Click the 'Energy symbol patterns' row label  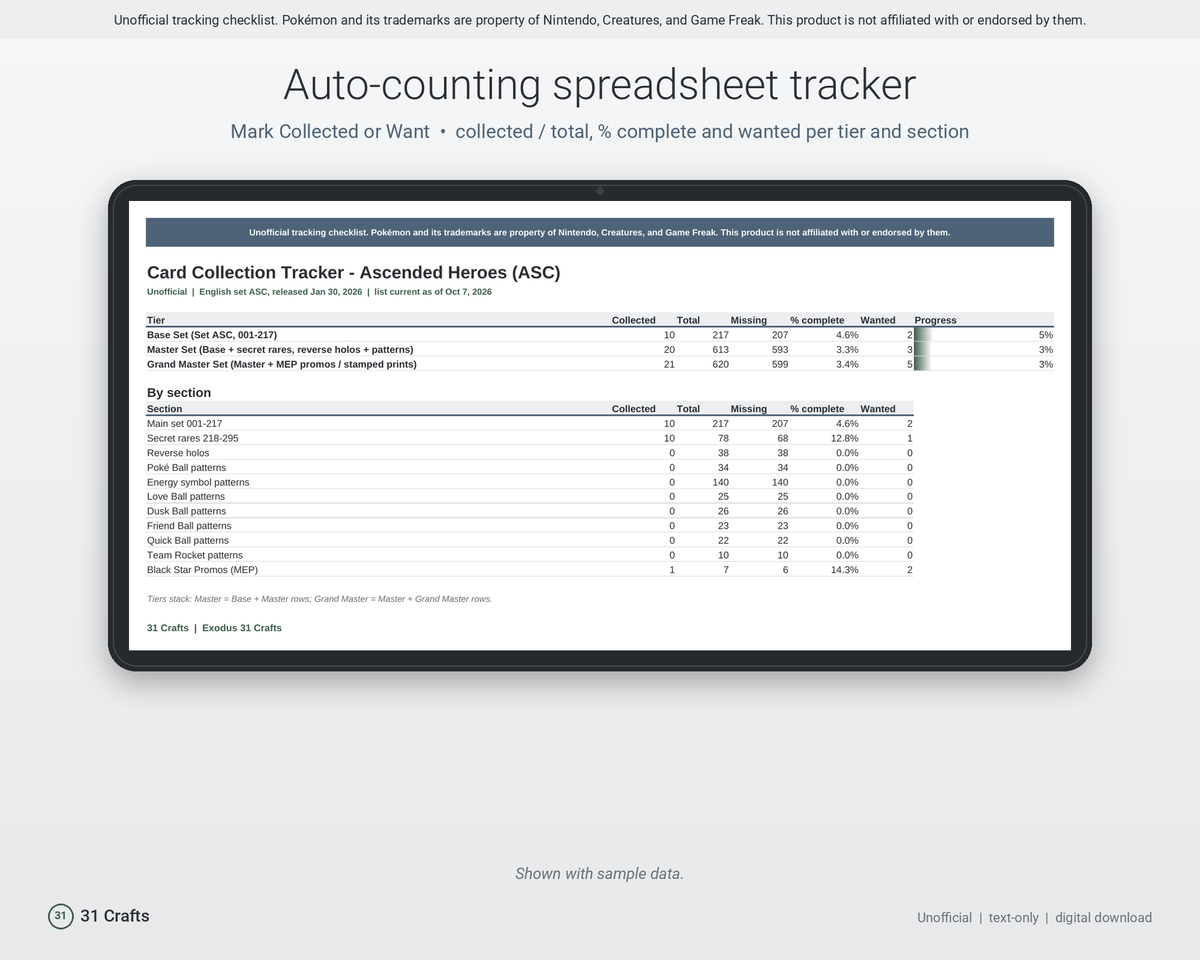tap(198, 482)
